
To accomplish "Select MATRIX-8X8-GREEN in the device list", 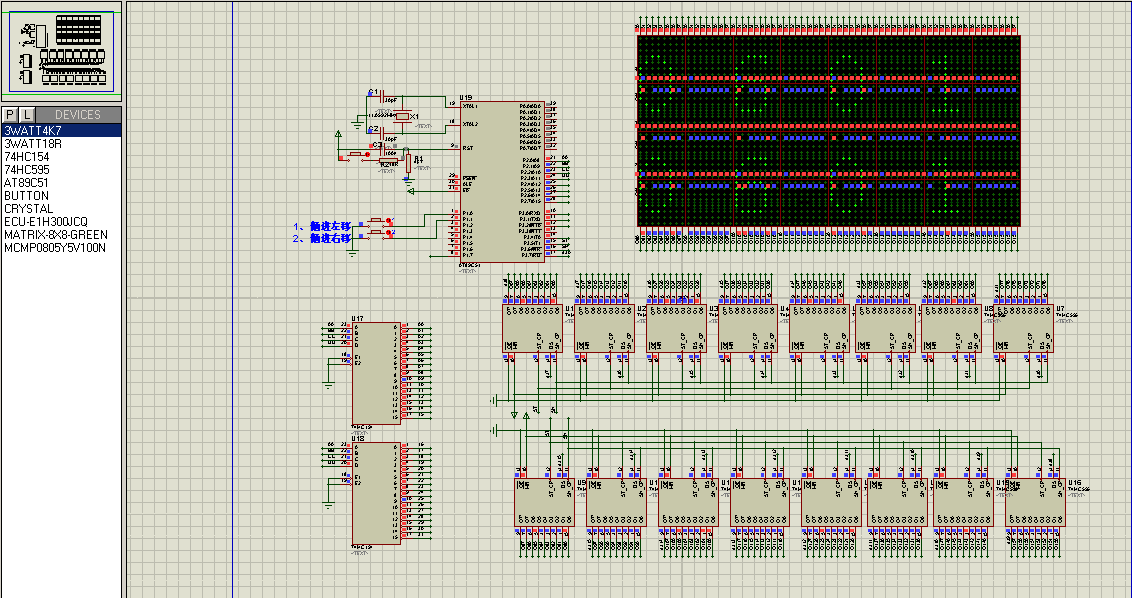I will (61, 235).
